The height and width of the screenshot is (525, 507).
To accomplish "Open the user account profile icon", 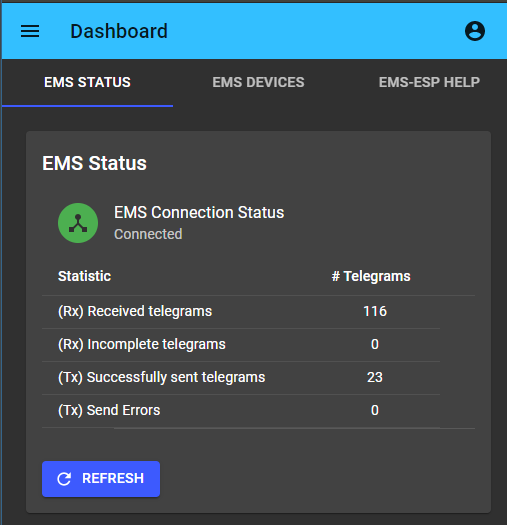I will [475, 31].
